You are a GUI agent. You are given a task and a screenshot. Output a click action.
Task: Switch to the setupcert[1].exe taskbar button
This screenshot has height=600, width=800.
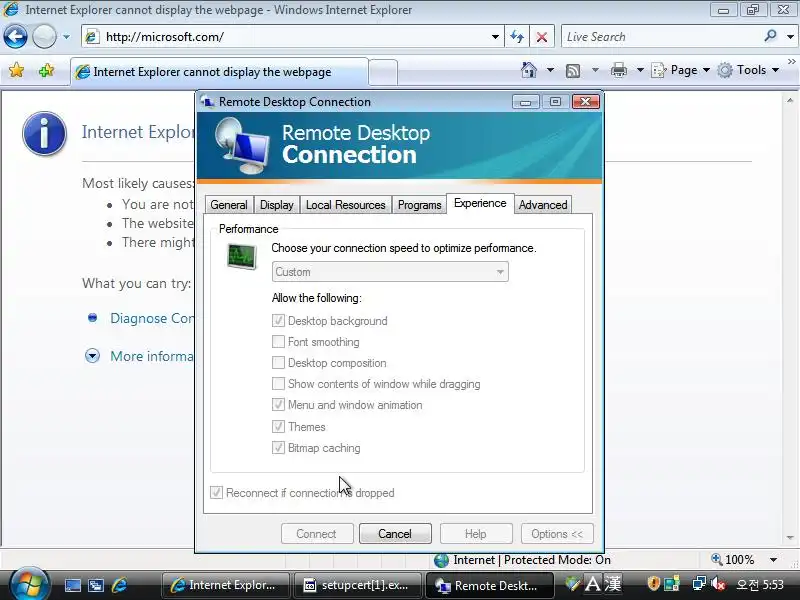tap(358, 585)
